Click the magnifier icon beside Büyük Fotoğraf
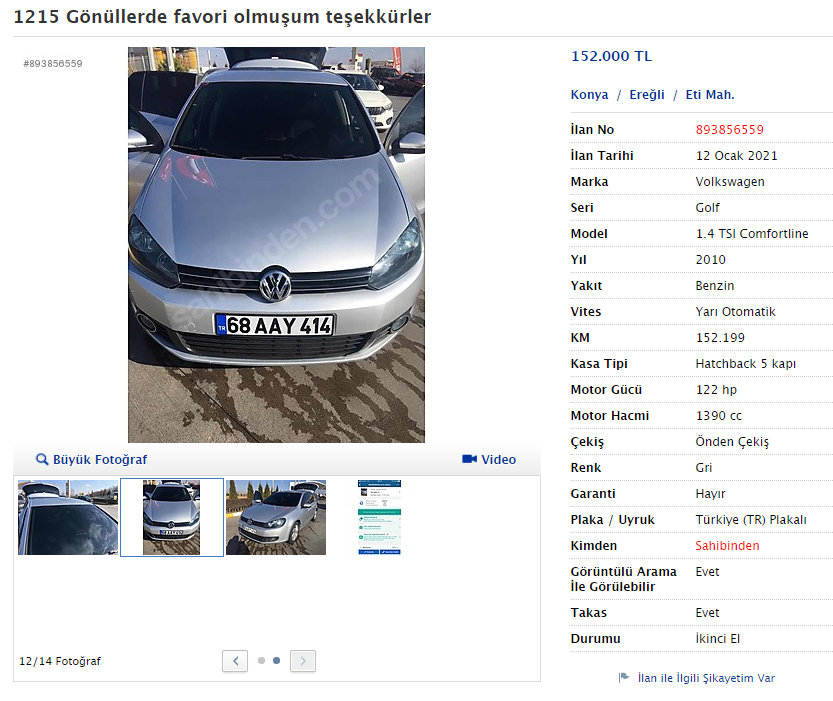This screenshot has height=701, width=833. (42, 459)
